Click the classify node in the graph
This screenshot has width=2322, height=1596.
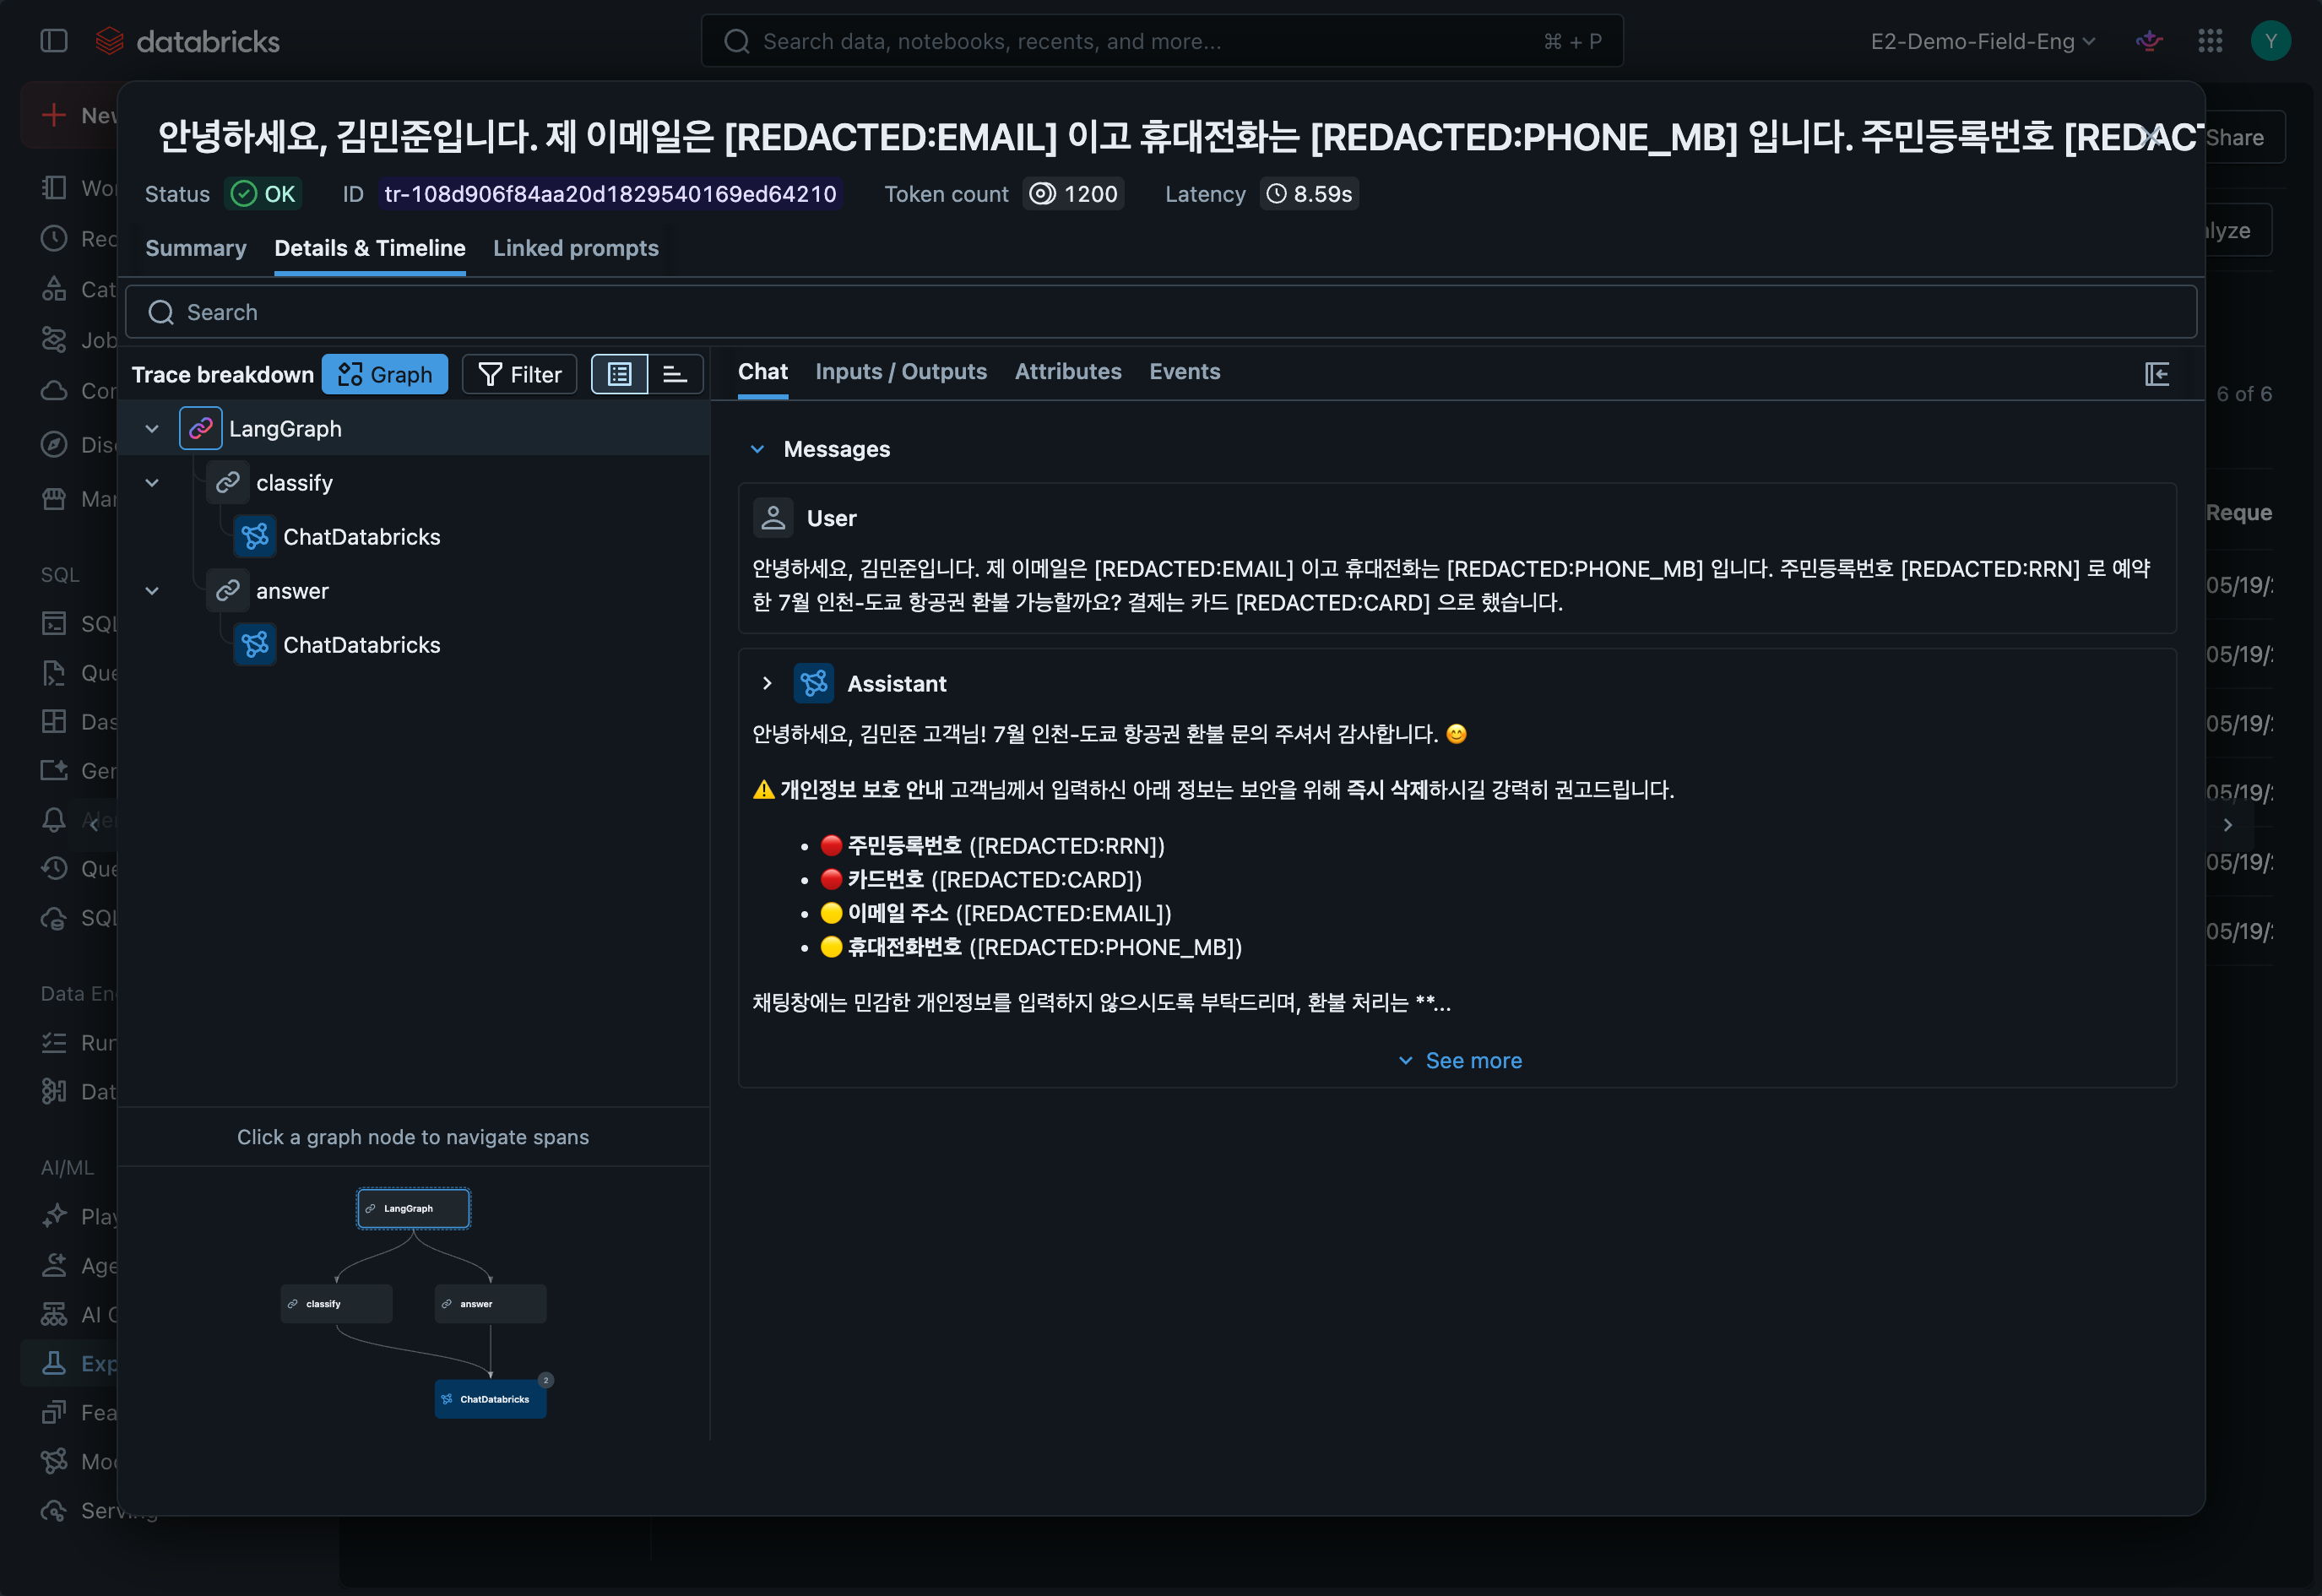(x=336, y=1305)
